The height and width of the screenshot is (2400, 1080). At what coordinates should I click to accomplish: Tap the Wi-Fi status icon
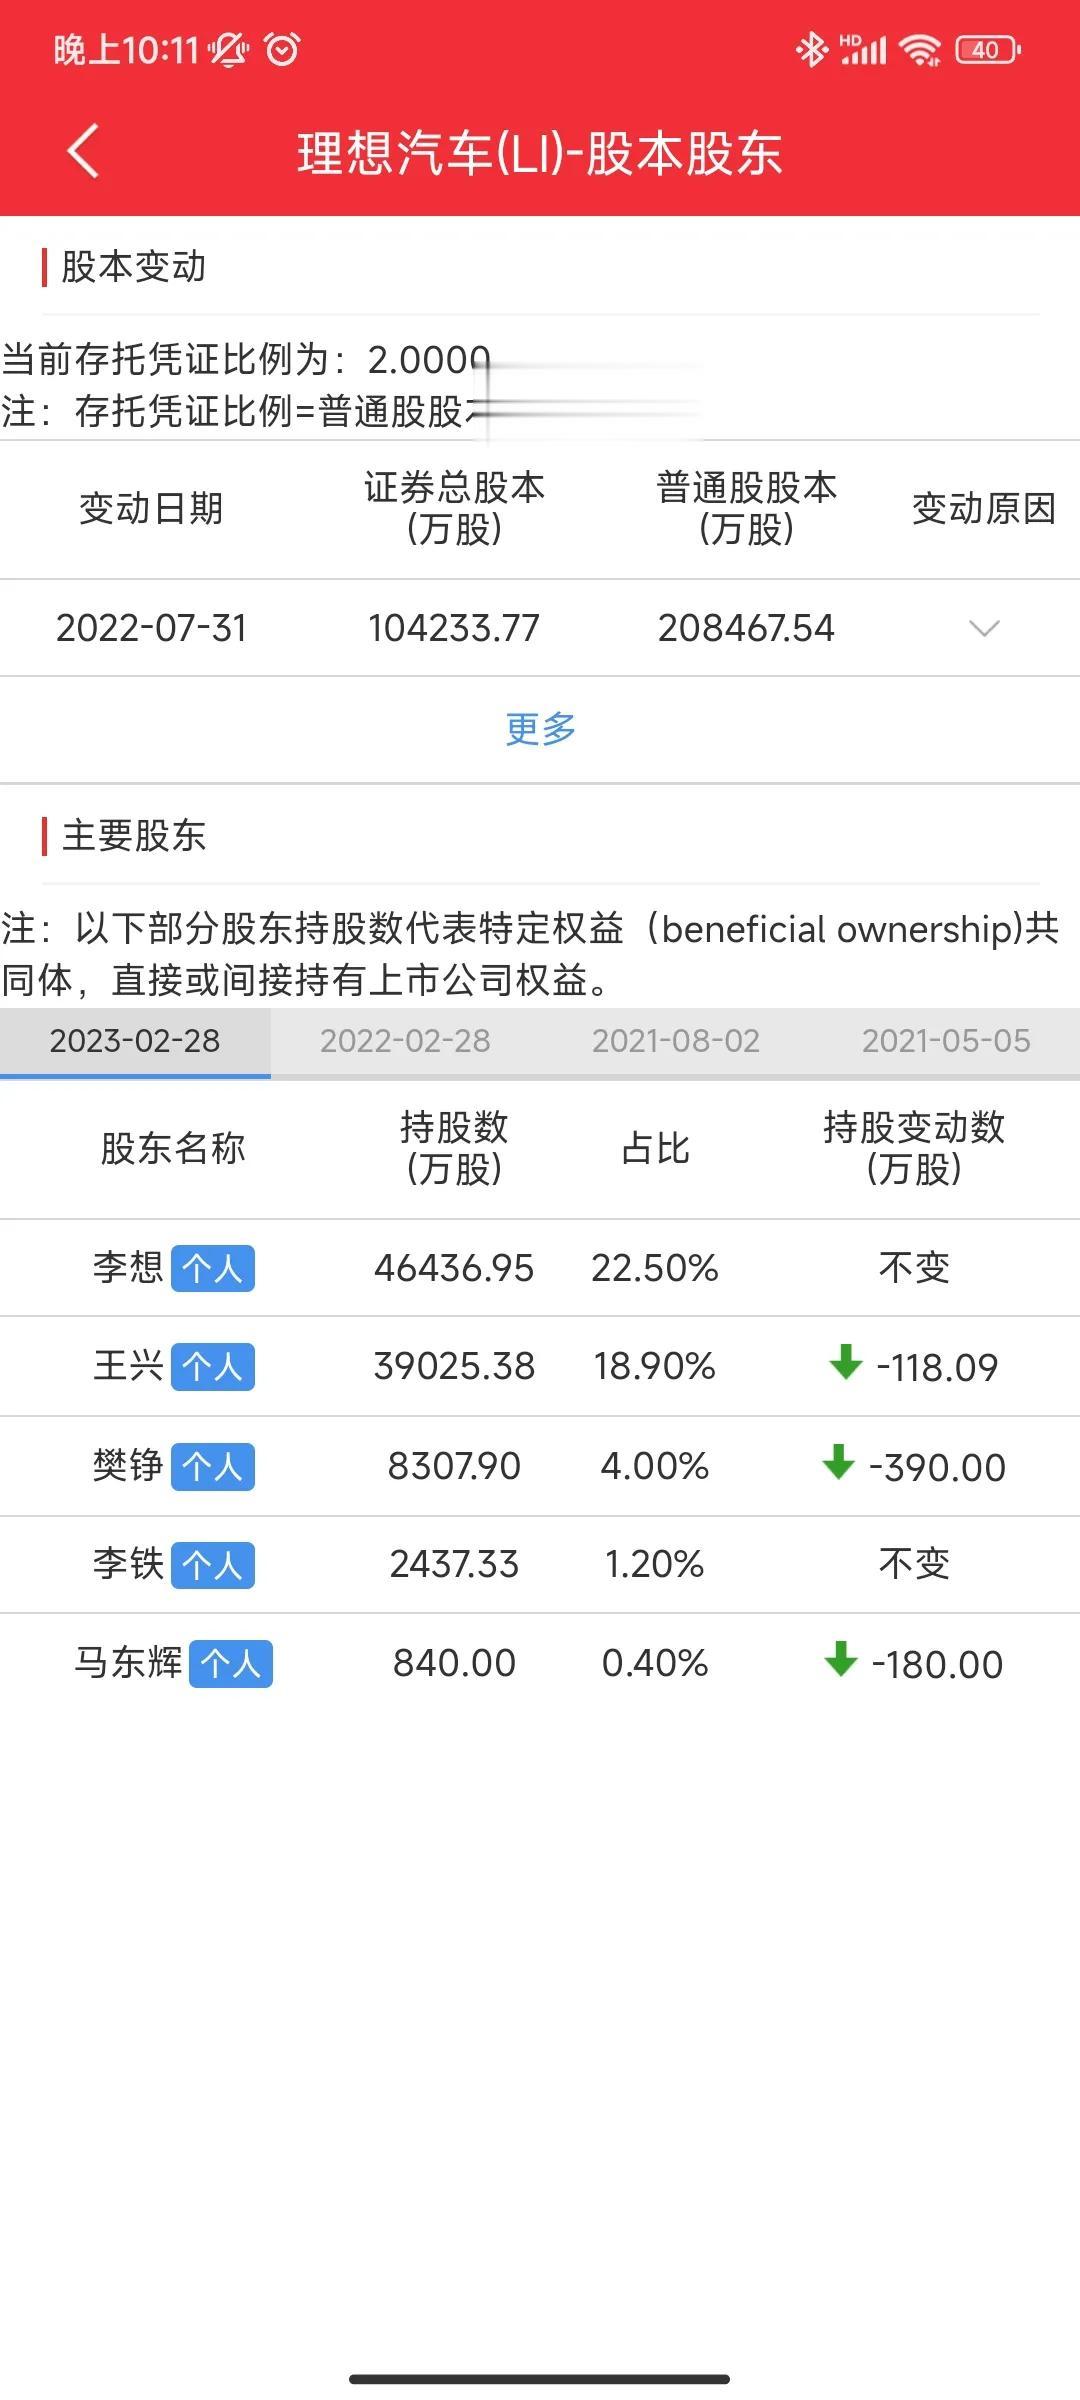coord(919,49)
